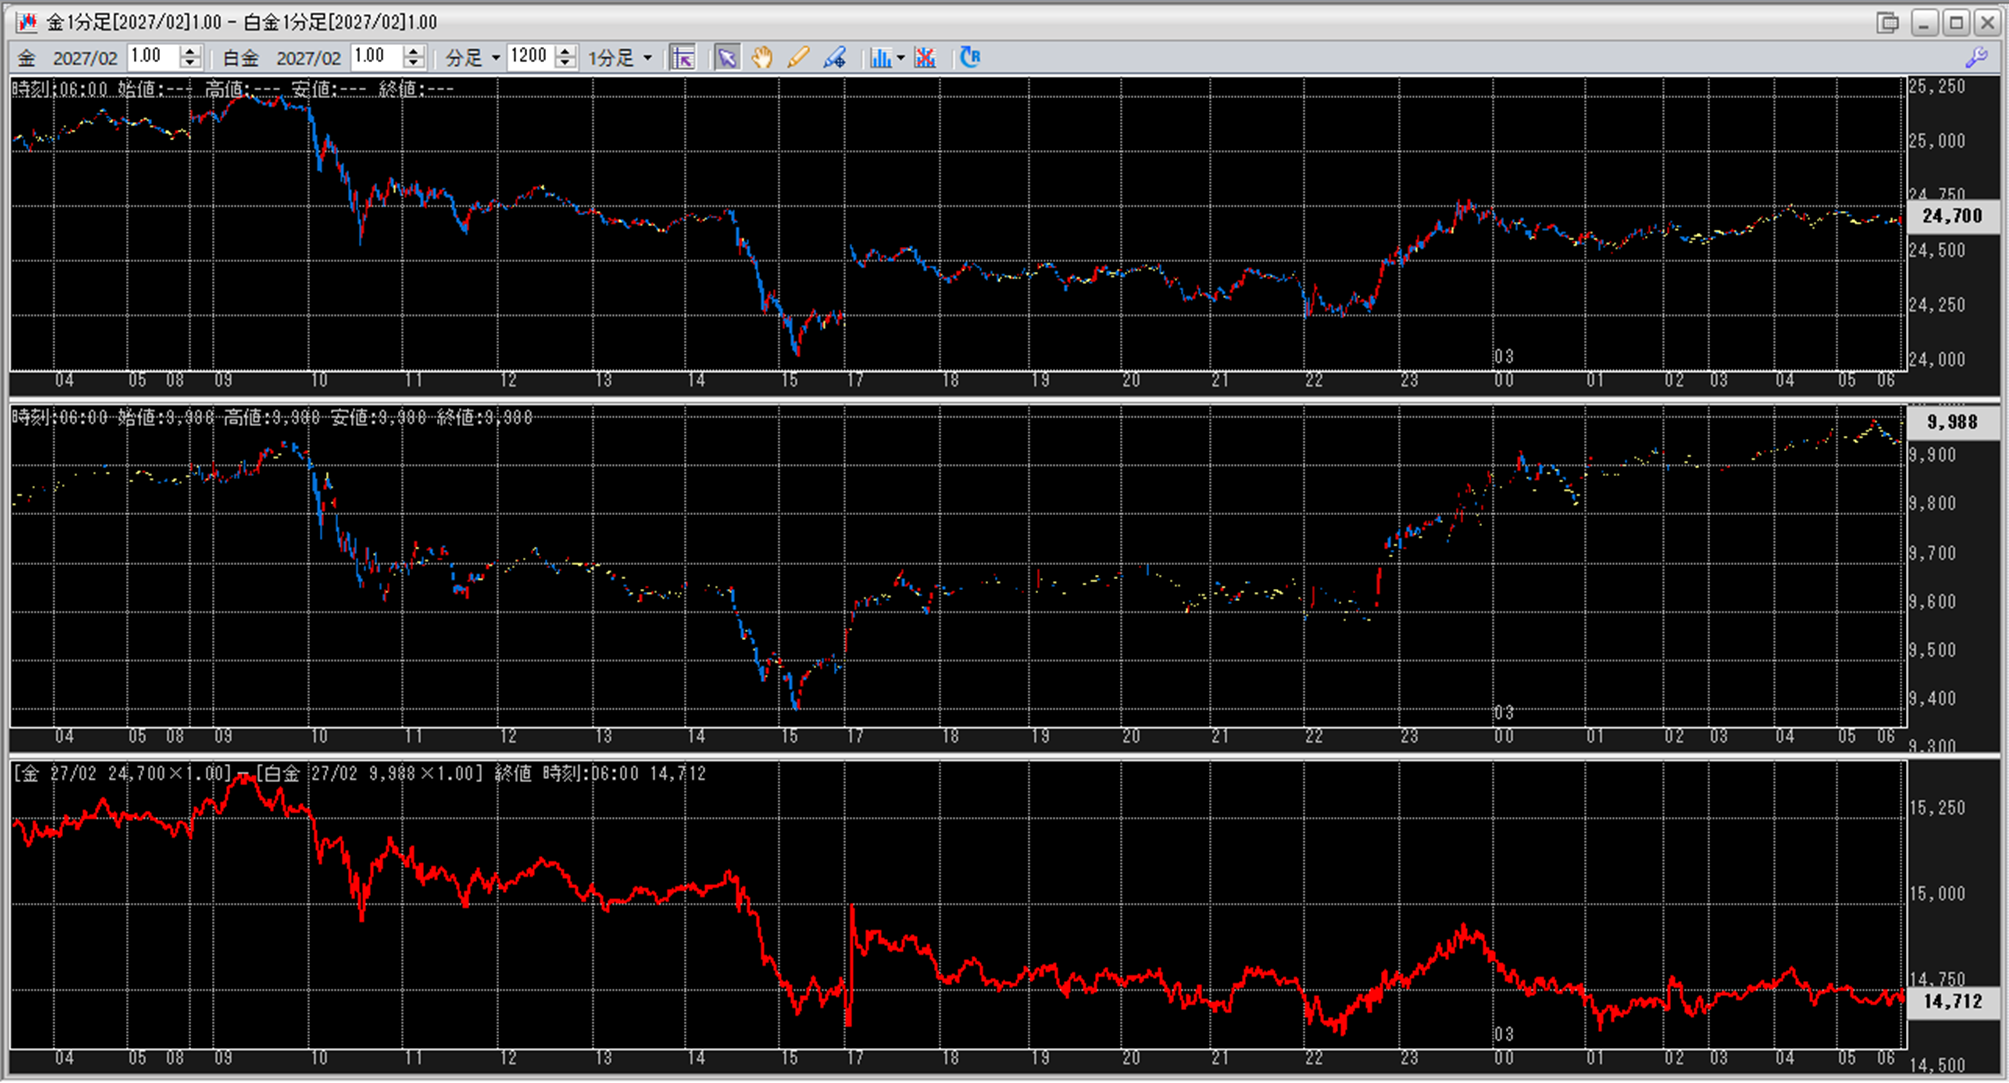Open the wrench settings icon
Viewport: 2009px width, 1083px height.
tap(1976, 58)
